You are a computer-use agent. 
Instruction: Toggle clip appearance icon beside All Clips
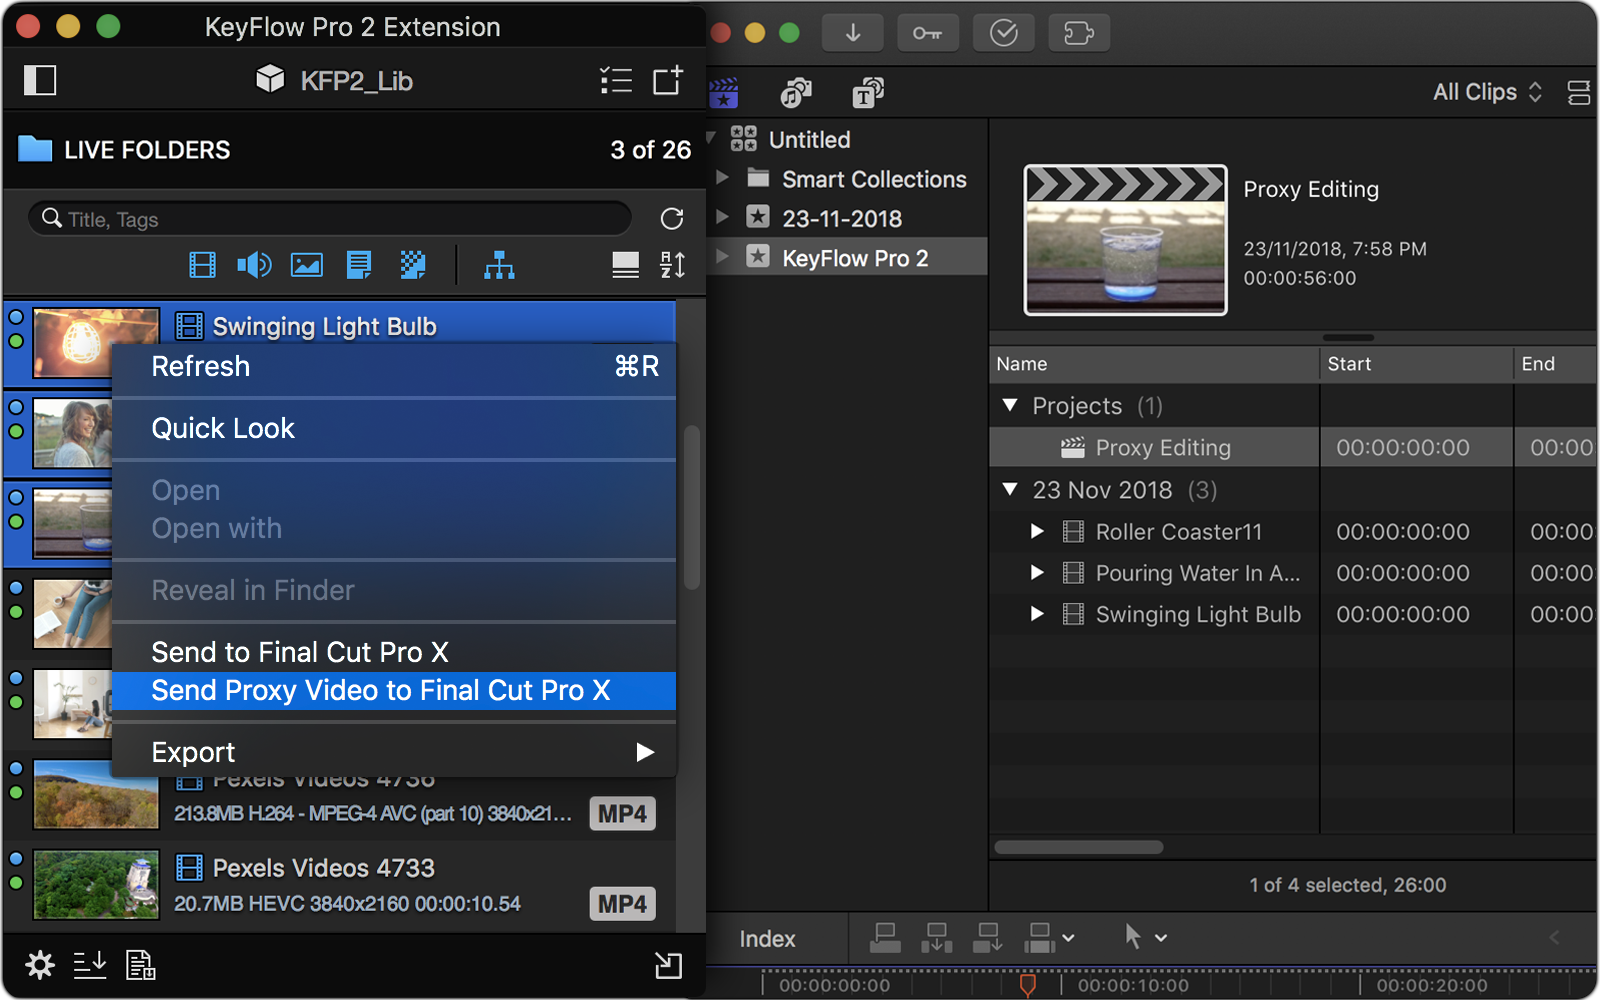(1579, 93)
